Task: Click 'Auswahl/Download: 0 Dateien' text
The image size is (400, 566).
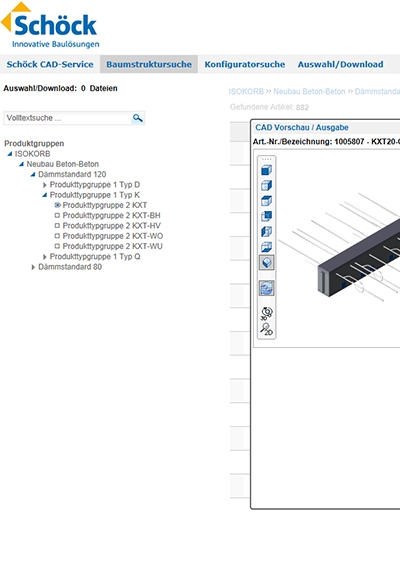Action: [60, 88]
